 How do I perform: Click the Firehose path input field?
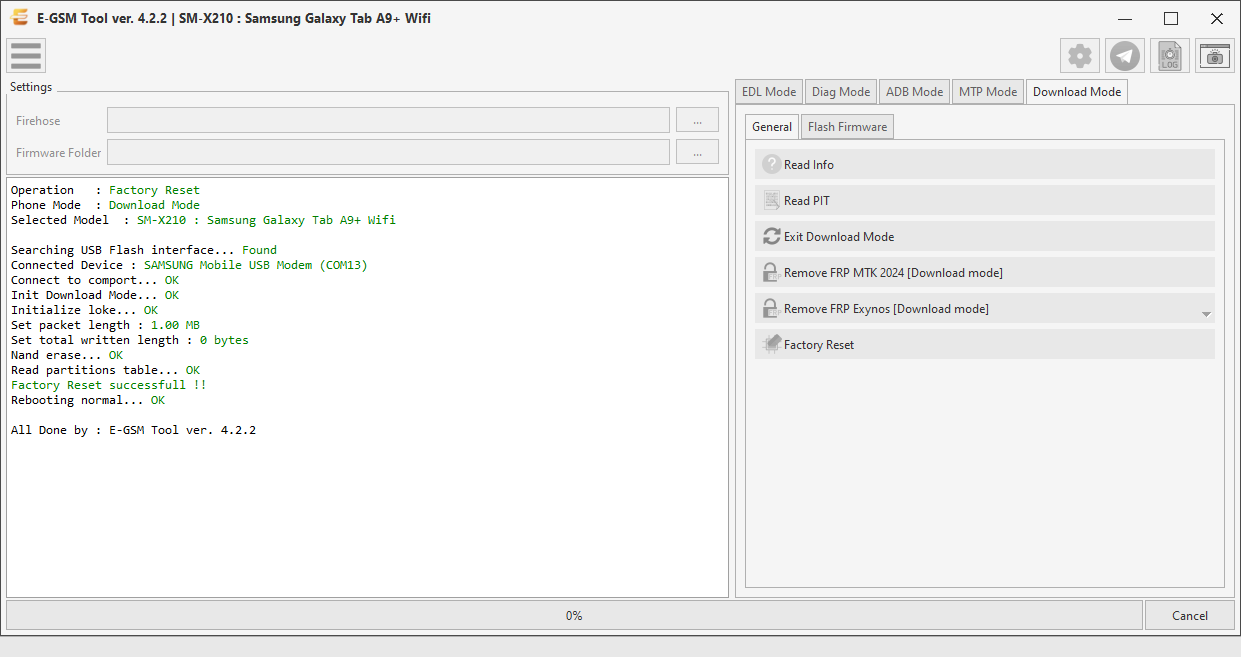[x=388, y=120]
